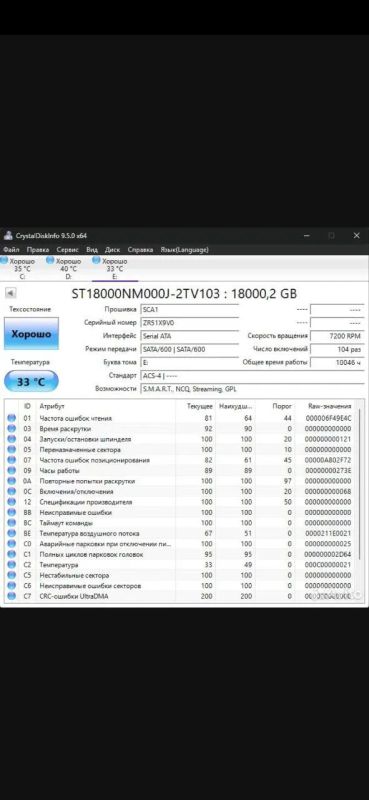Click status icon for attribute 0A spin retries

[x=11, y=481]
